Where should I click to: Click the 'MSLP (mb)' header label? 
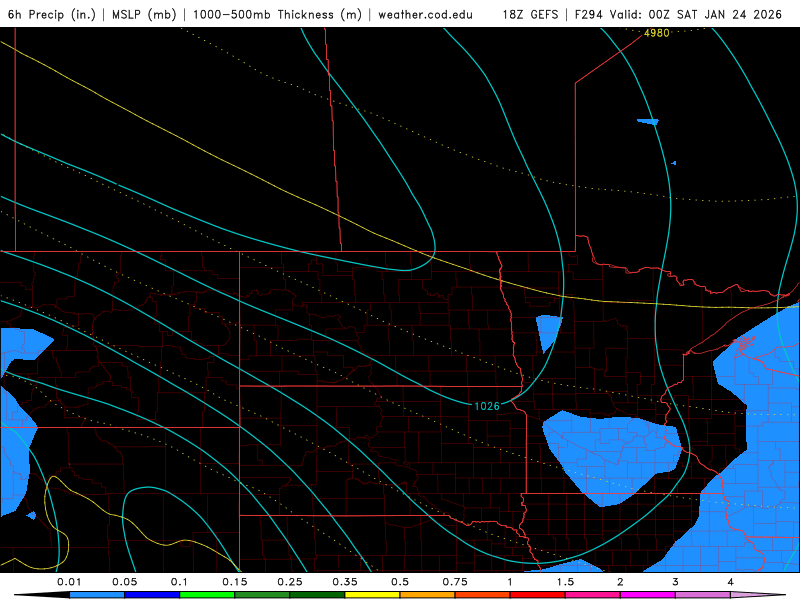[x=144, y=14]
